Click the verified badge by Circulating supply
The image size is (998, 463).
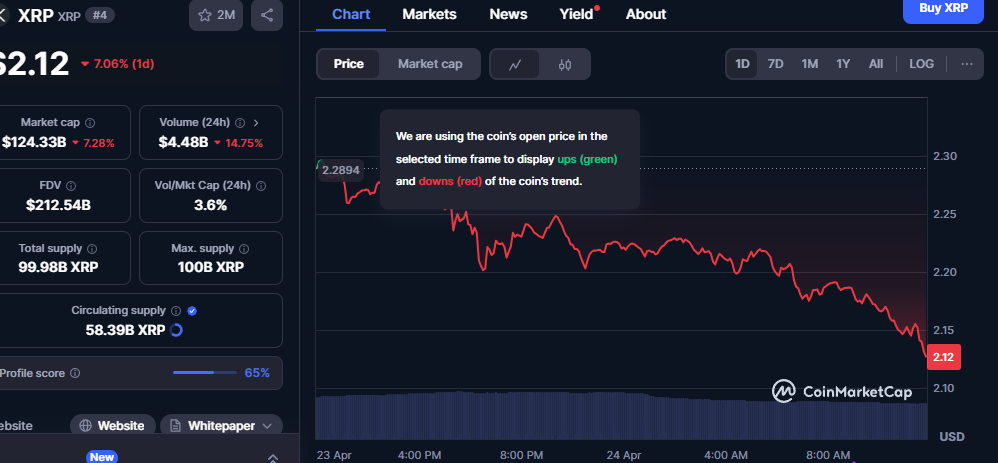[x=192, y=311]
